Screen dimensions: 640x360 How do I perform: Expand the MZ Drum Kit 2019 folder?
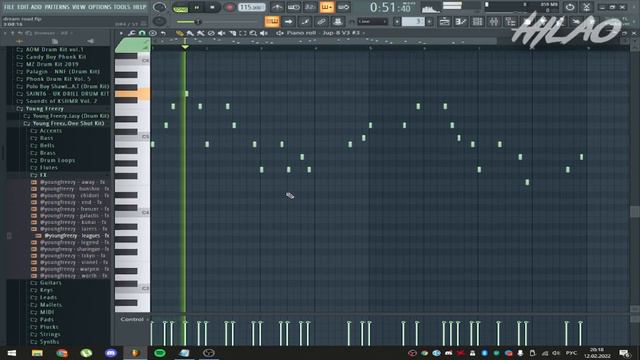click(52, 64)
